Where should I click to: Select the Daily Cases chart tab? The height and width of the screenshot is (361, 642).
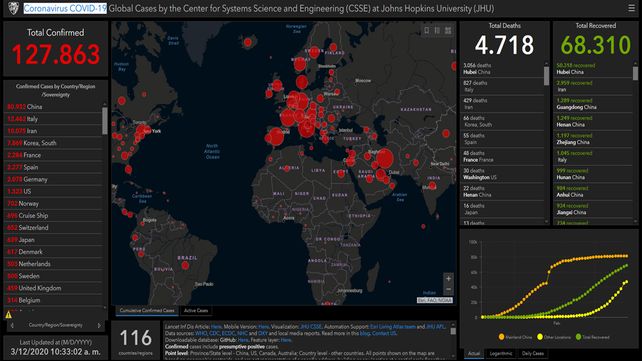click(533, 354)
